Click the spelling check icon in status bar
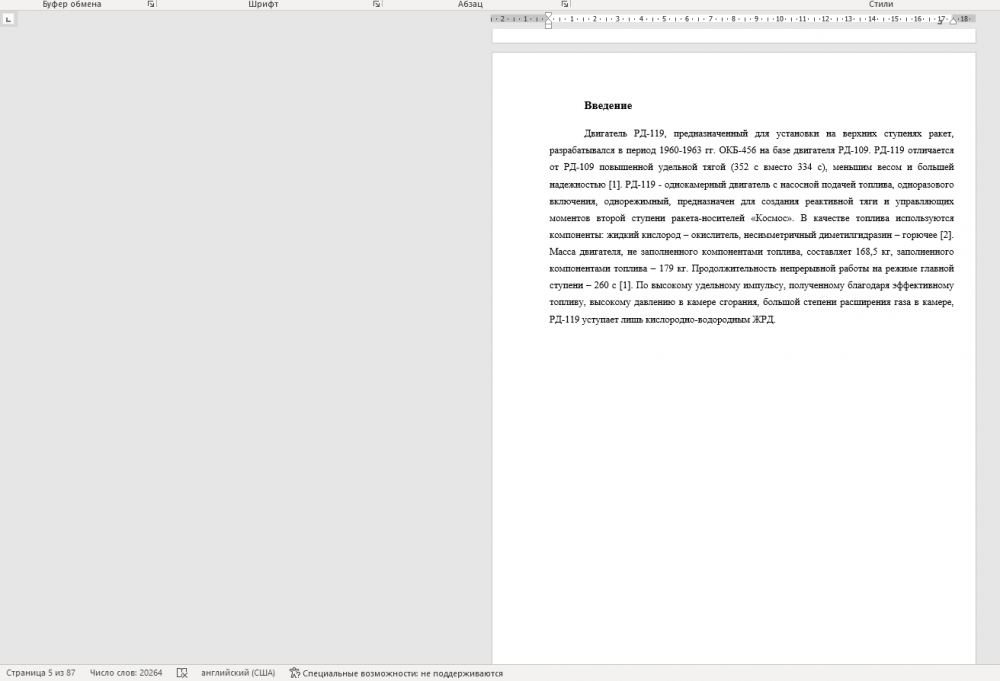1000x681 pixels. coord(182,673)
